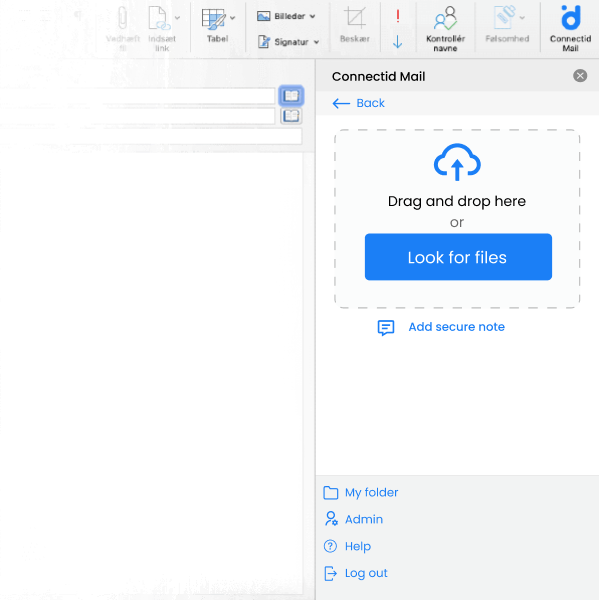Click Log out

pyautogui.click(x=366, y=573)
